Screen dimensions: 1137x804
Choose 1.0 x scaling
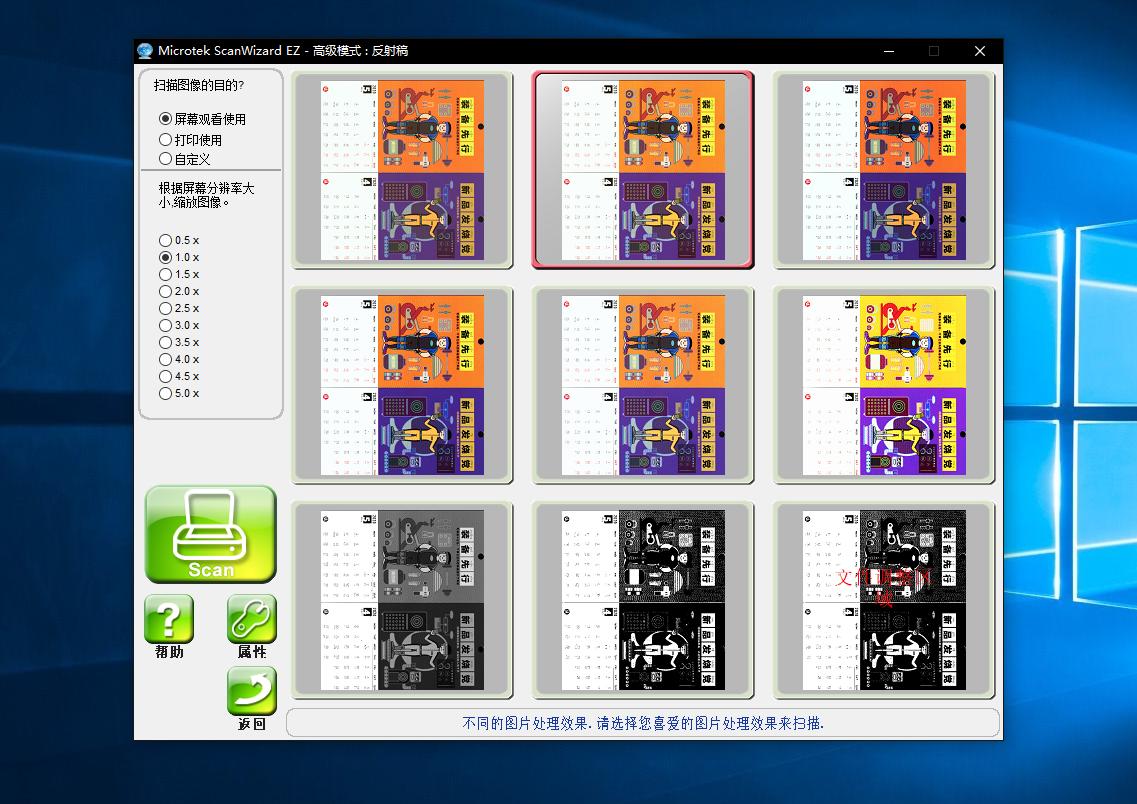pyautogui.click(x=178, y=257)
